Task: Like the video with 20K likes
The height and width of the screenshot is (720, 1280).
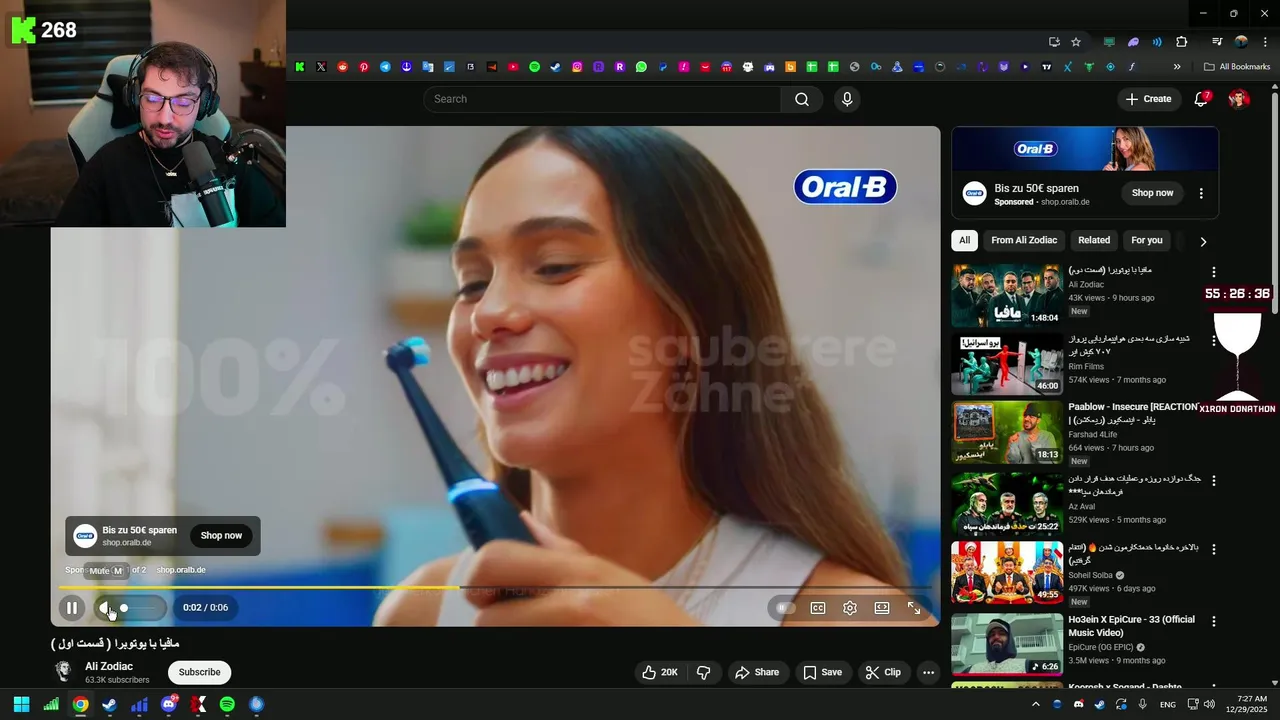Action: pos(660,672)
